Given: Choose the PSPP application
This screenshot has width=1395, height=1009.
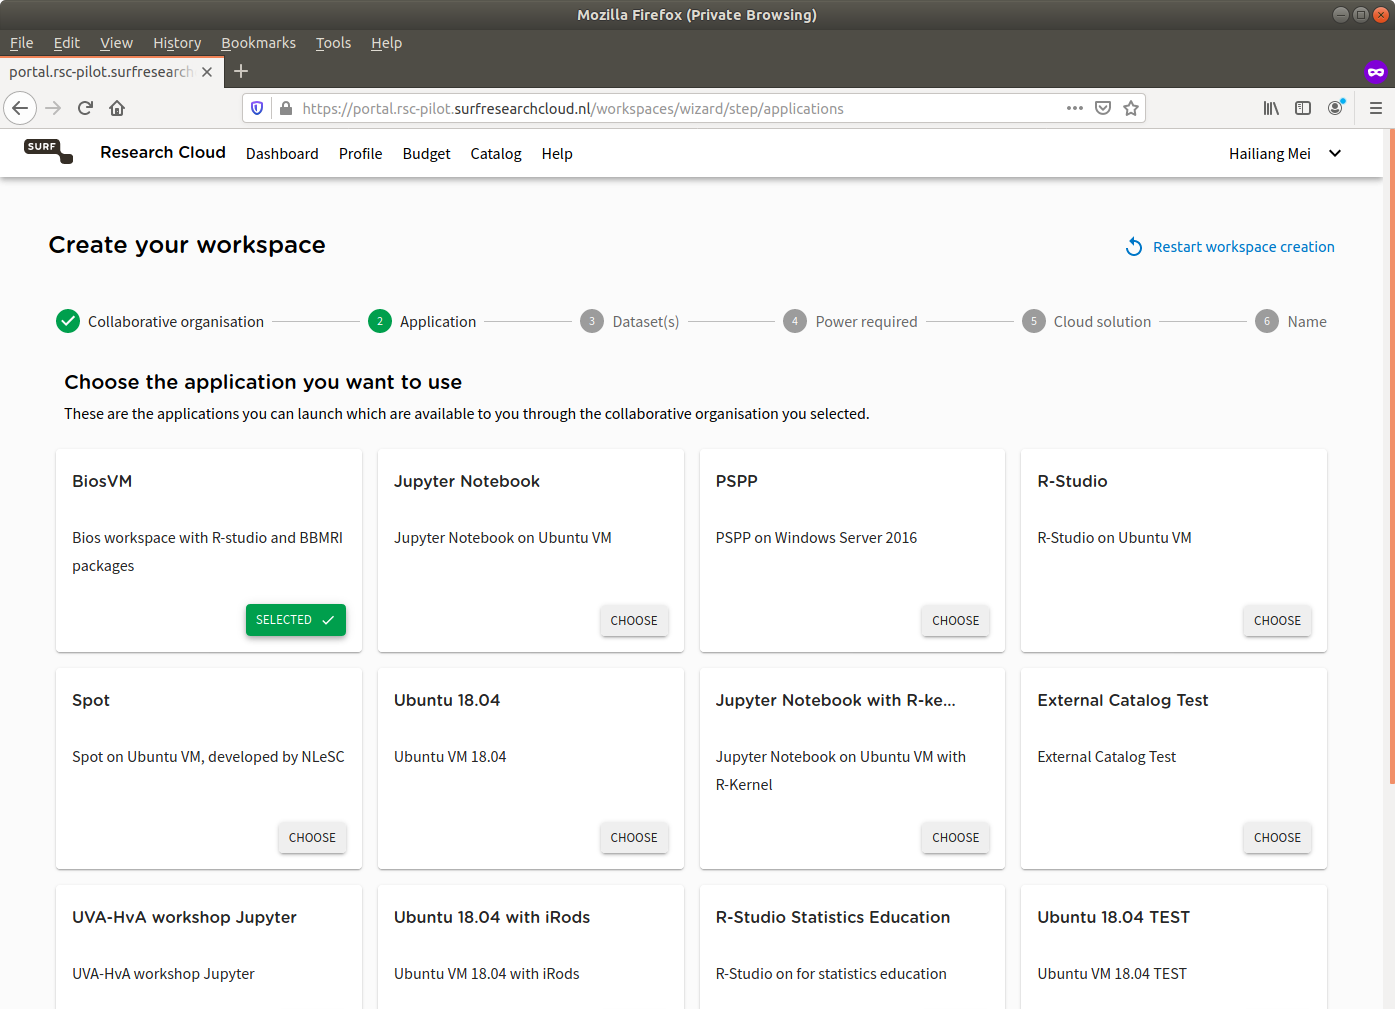Looking at the screenshot, I should (955, 620).
